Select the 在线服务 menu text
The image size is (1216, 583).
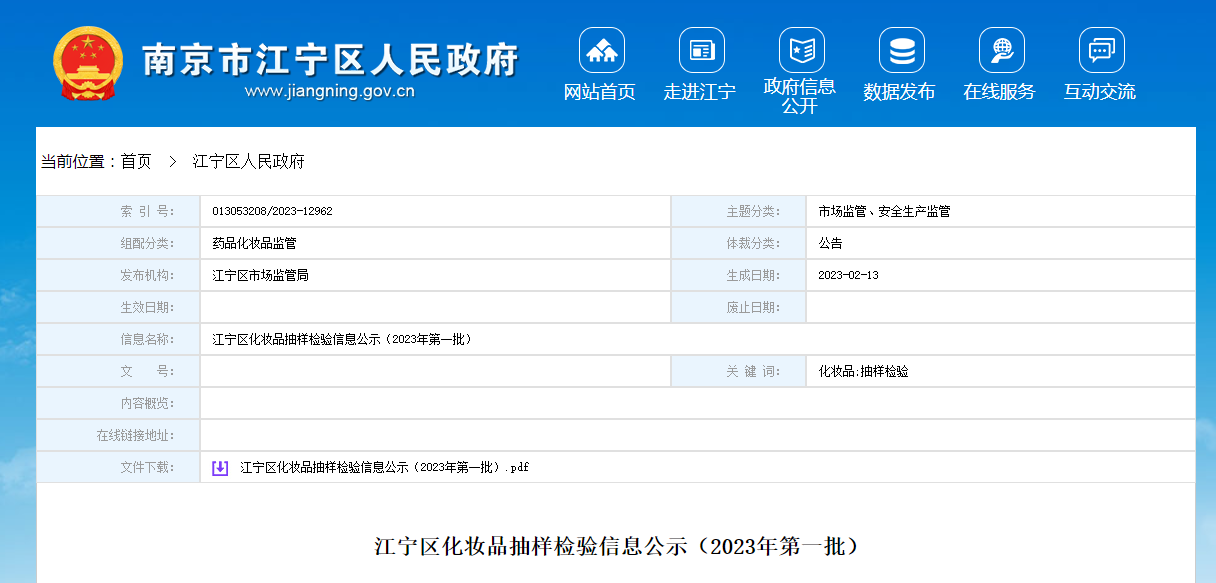click(1000, 92)
